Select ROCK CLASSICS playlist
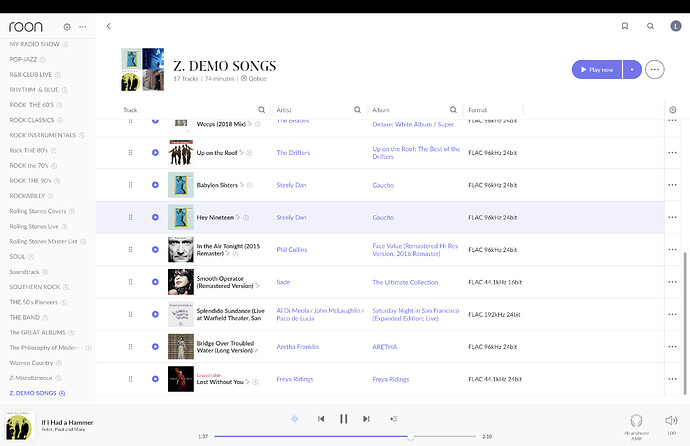Screen dimensions: 690x446 tap(32, 120)
